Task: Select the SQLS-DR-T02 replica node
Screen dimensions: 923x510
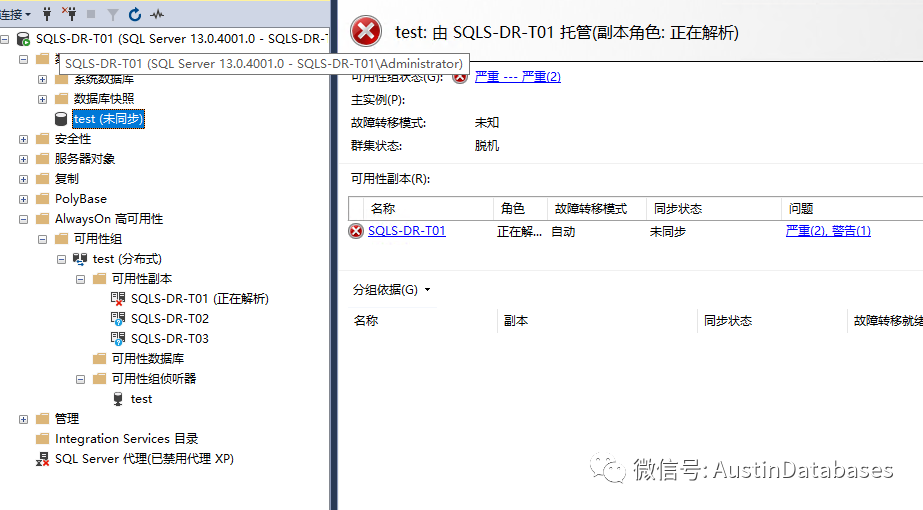Action: 170,319
